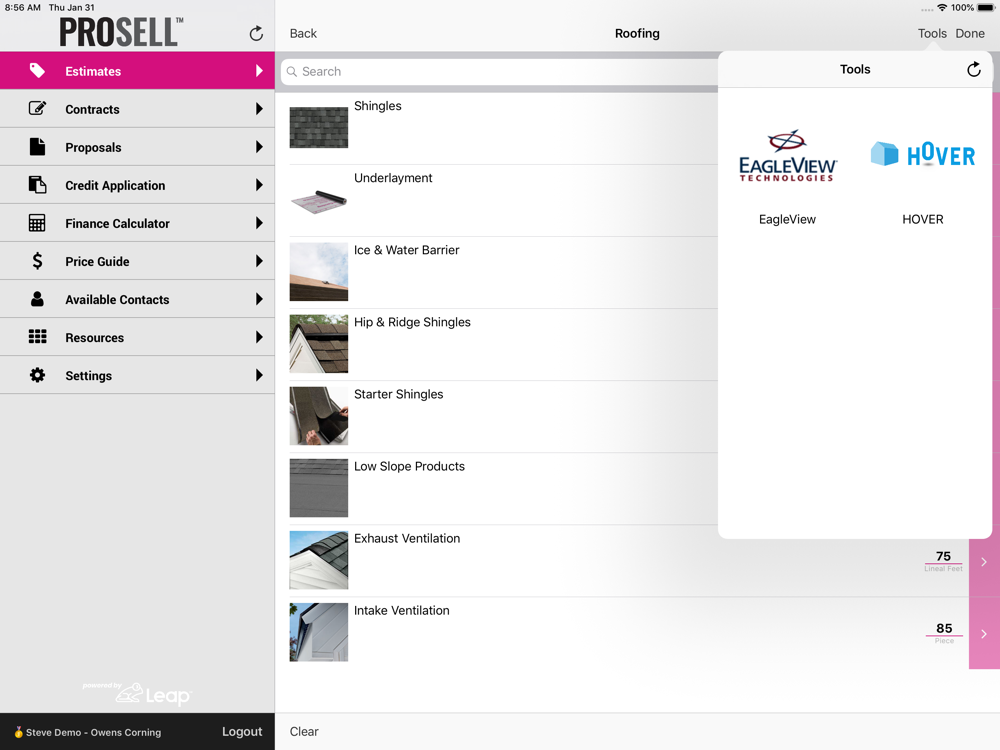Expand Credit Application arrow
Screen dimensions: 1000x750
click(x=259, y=185)
